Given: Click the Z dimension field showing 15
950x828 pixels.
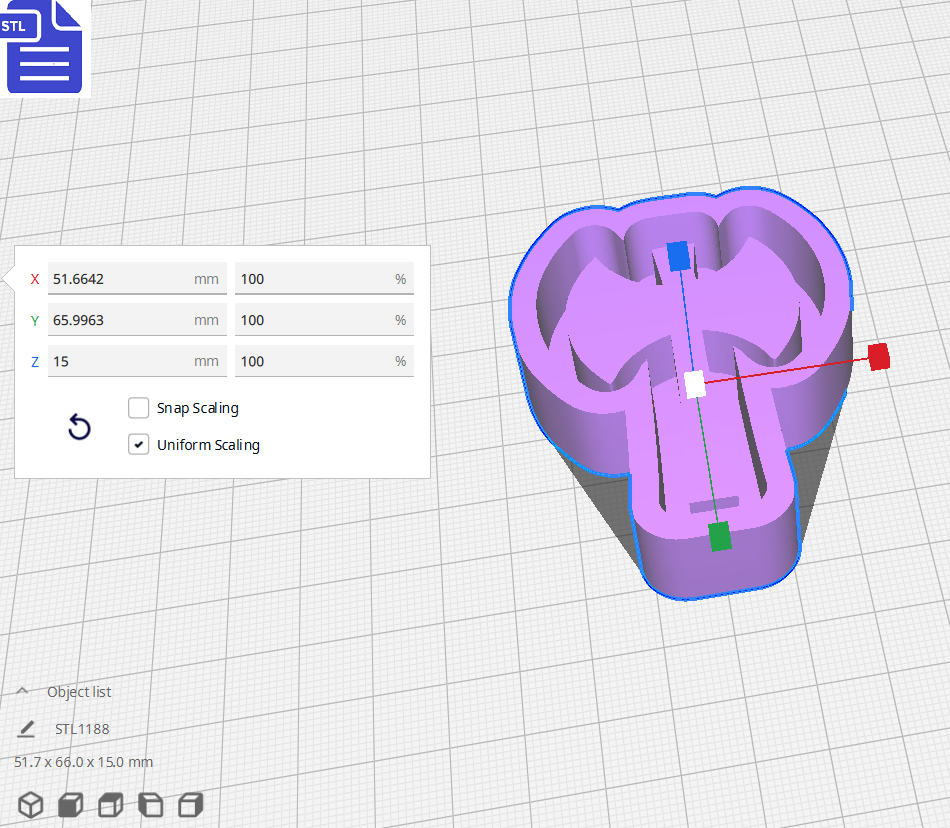Looking at the screenshot, I should pyautogui.click(x=137, y=360).
